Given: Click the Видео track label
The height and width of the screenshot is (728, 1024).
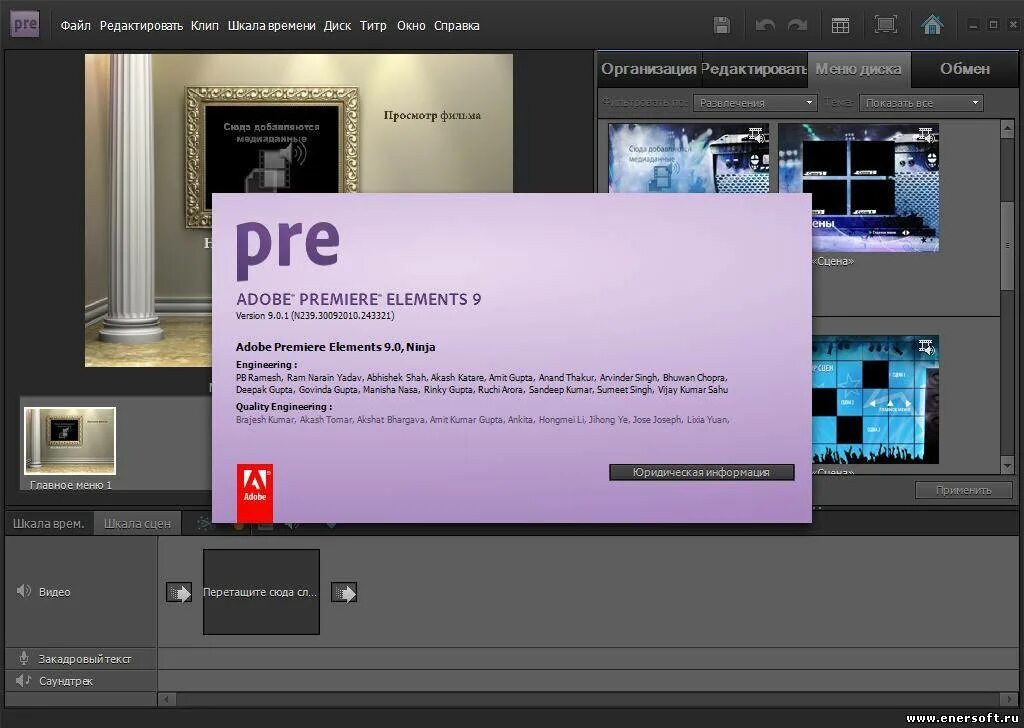Looking at the screenshot, I should click(x=54, y=592).
